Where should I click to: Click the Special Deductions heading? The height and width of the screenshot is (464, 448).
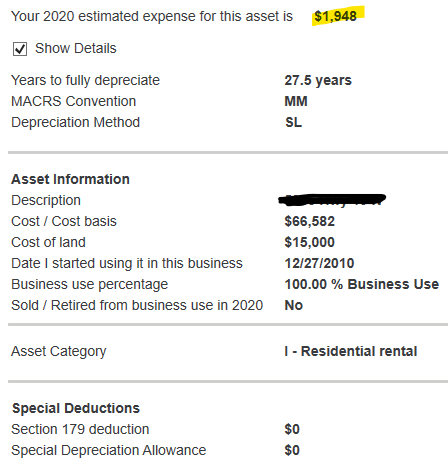point(76,408)
